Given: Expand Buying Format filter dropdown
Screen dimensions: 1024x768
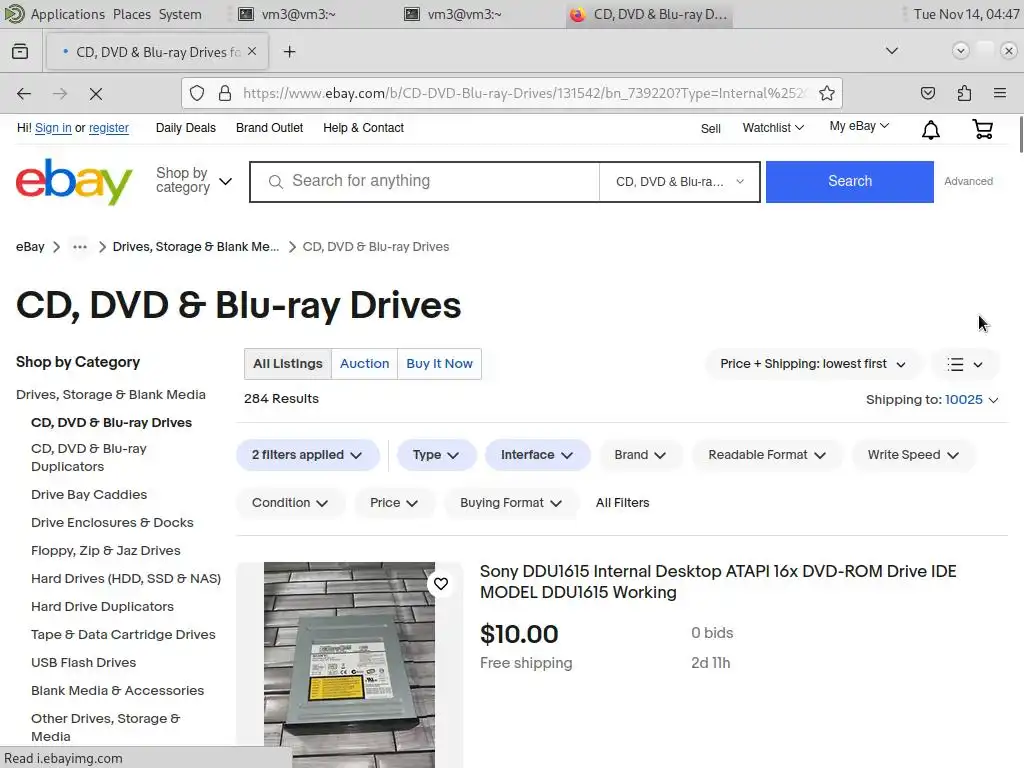Looking at the screenshot, I should pyautogui.click(x=511, y=503).
